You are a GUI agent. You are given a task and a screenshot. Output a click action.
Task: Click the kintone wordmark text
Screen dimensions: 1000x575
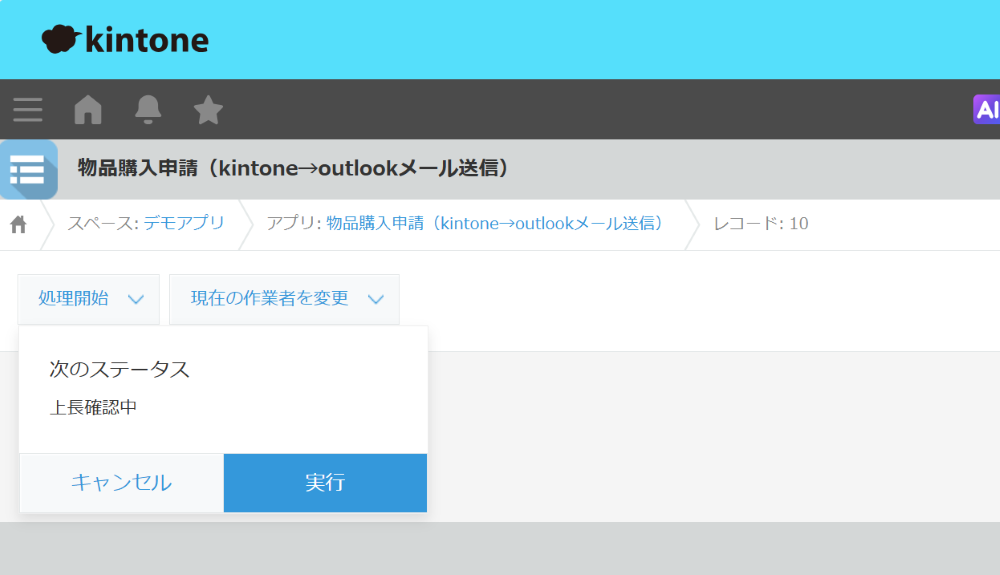pos(147,40)
